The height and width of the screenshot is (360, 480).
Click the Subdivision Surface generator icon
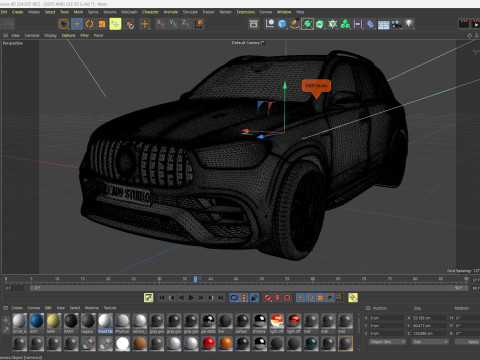click(307, 24)
